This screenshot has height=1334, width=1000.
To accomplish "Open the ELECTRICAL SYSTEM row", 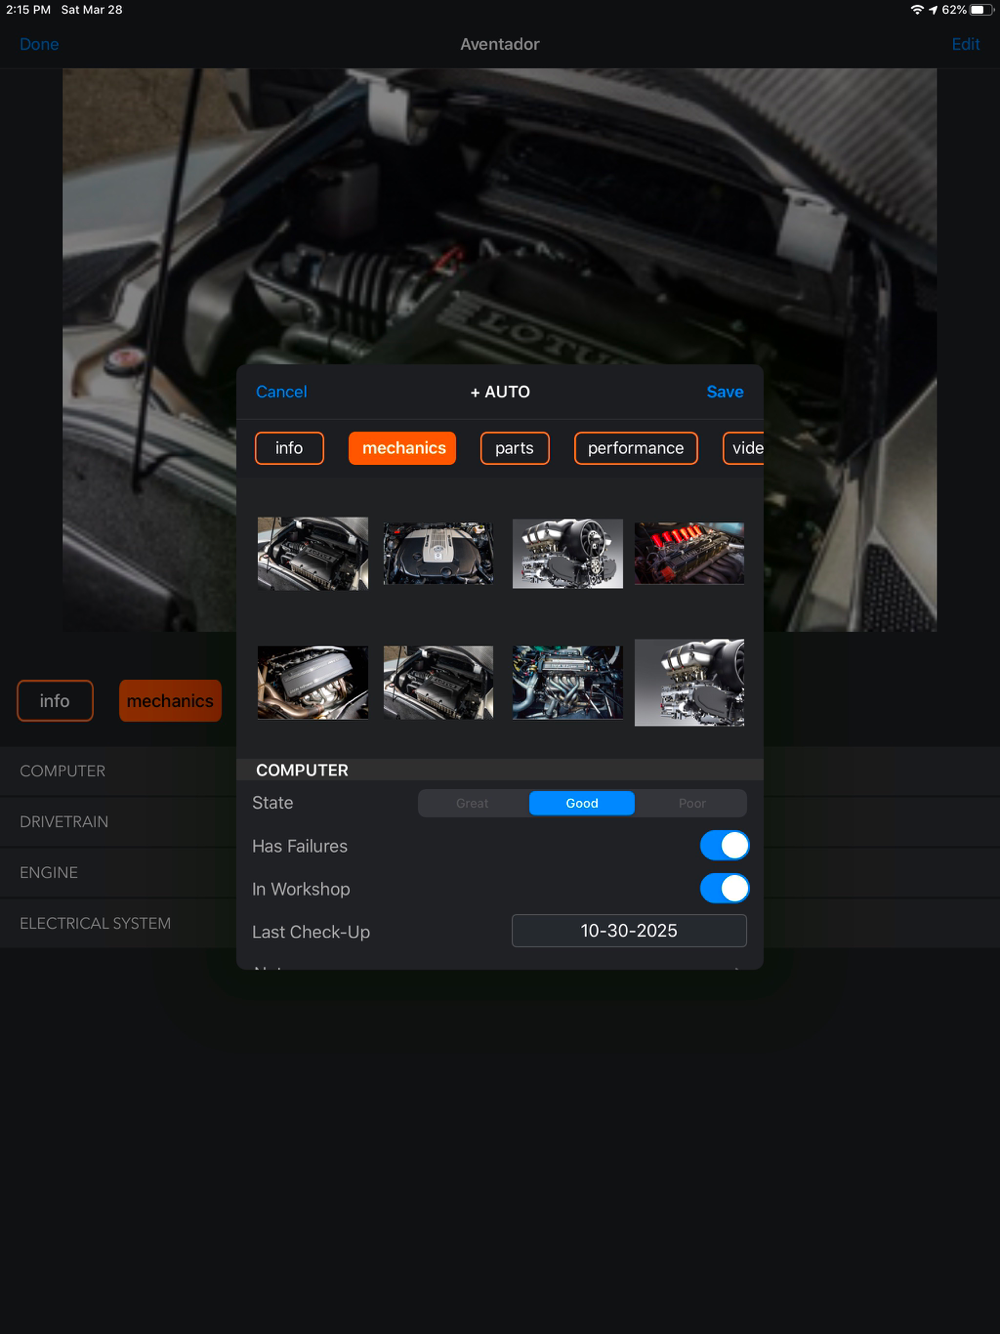I will point(118,923).
